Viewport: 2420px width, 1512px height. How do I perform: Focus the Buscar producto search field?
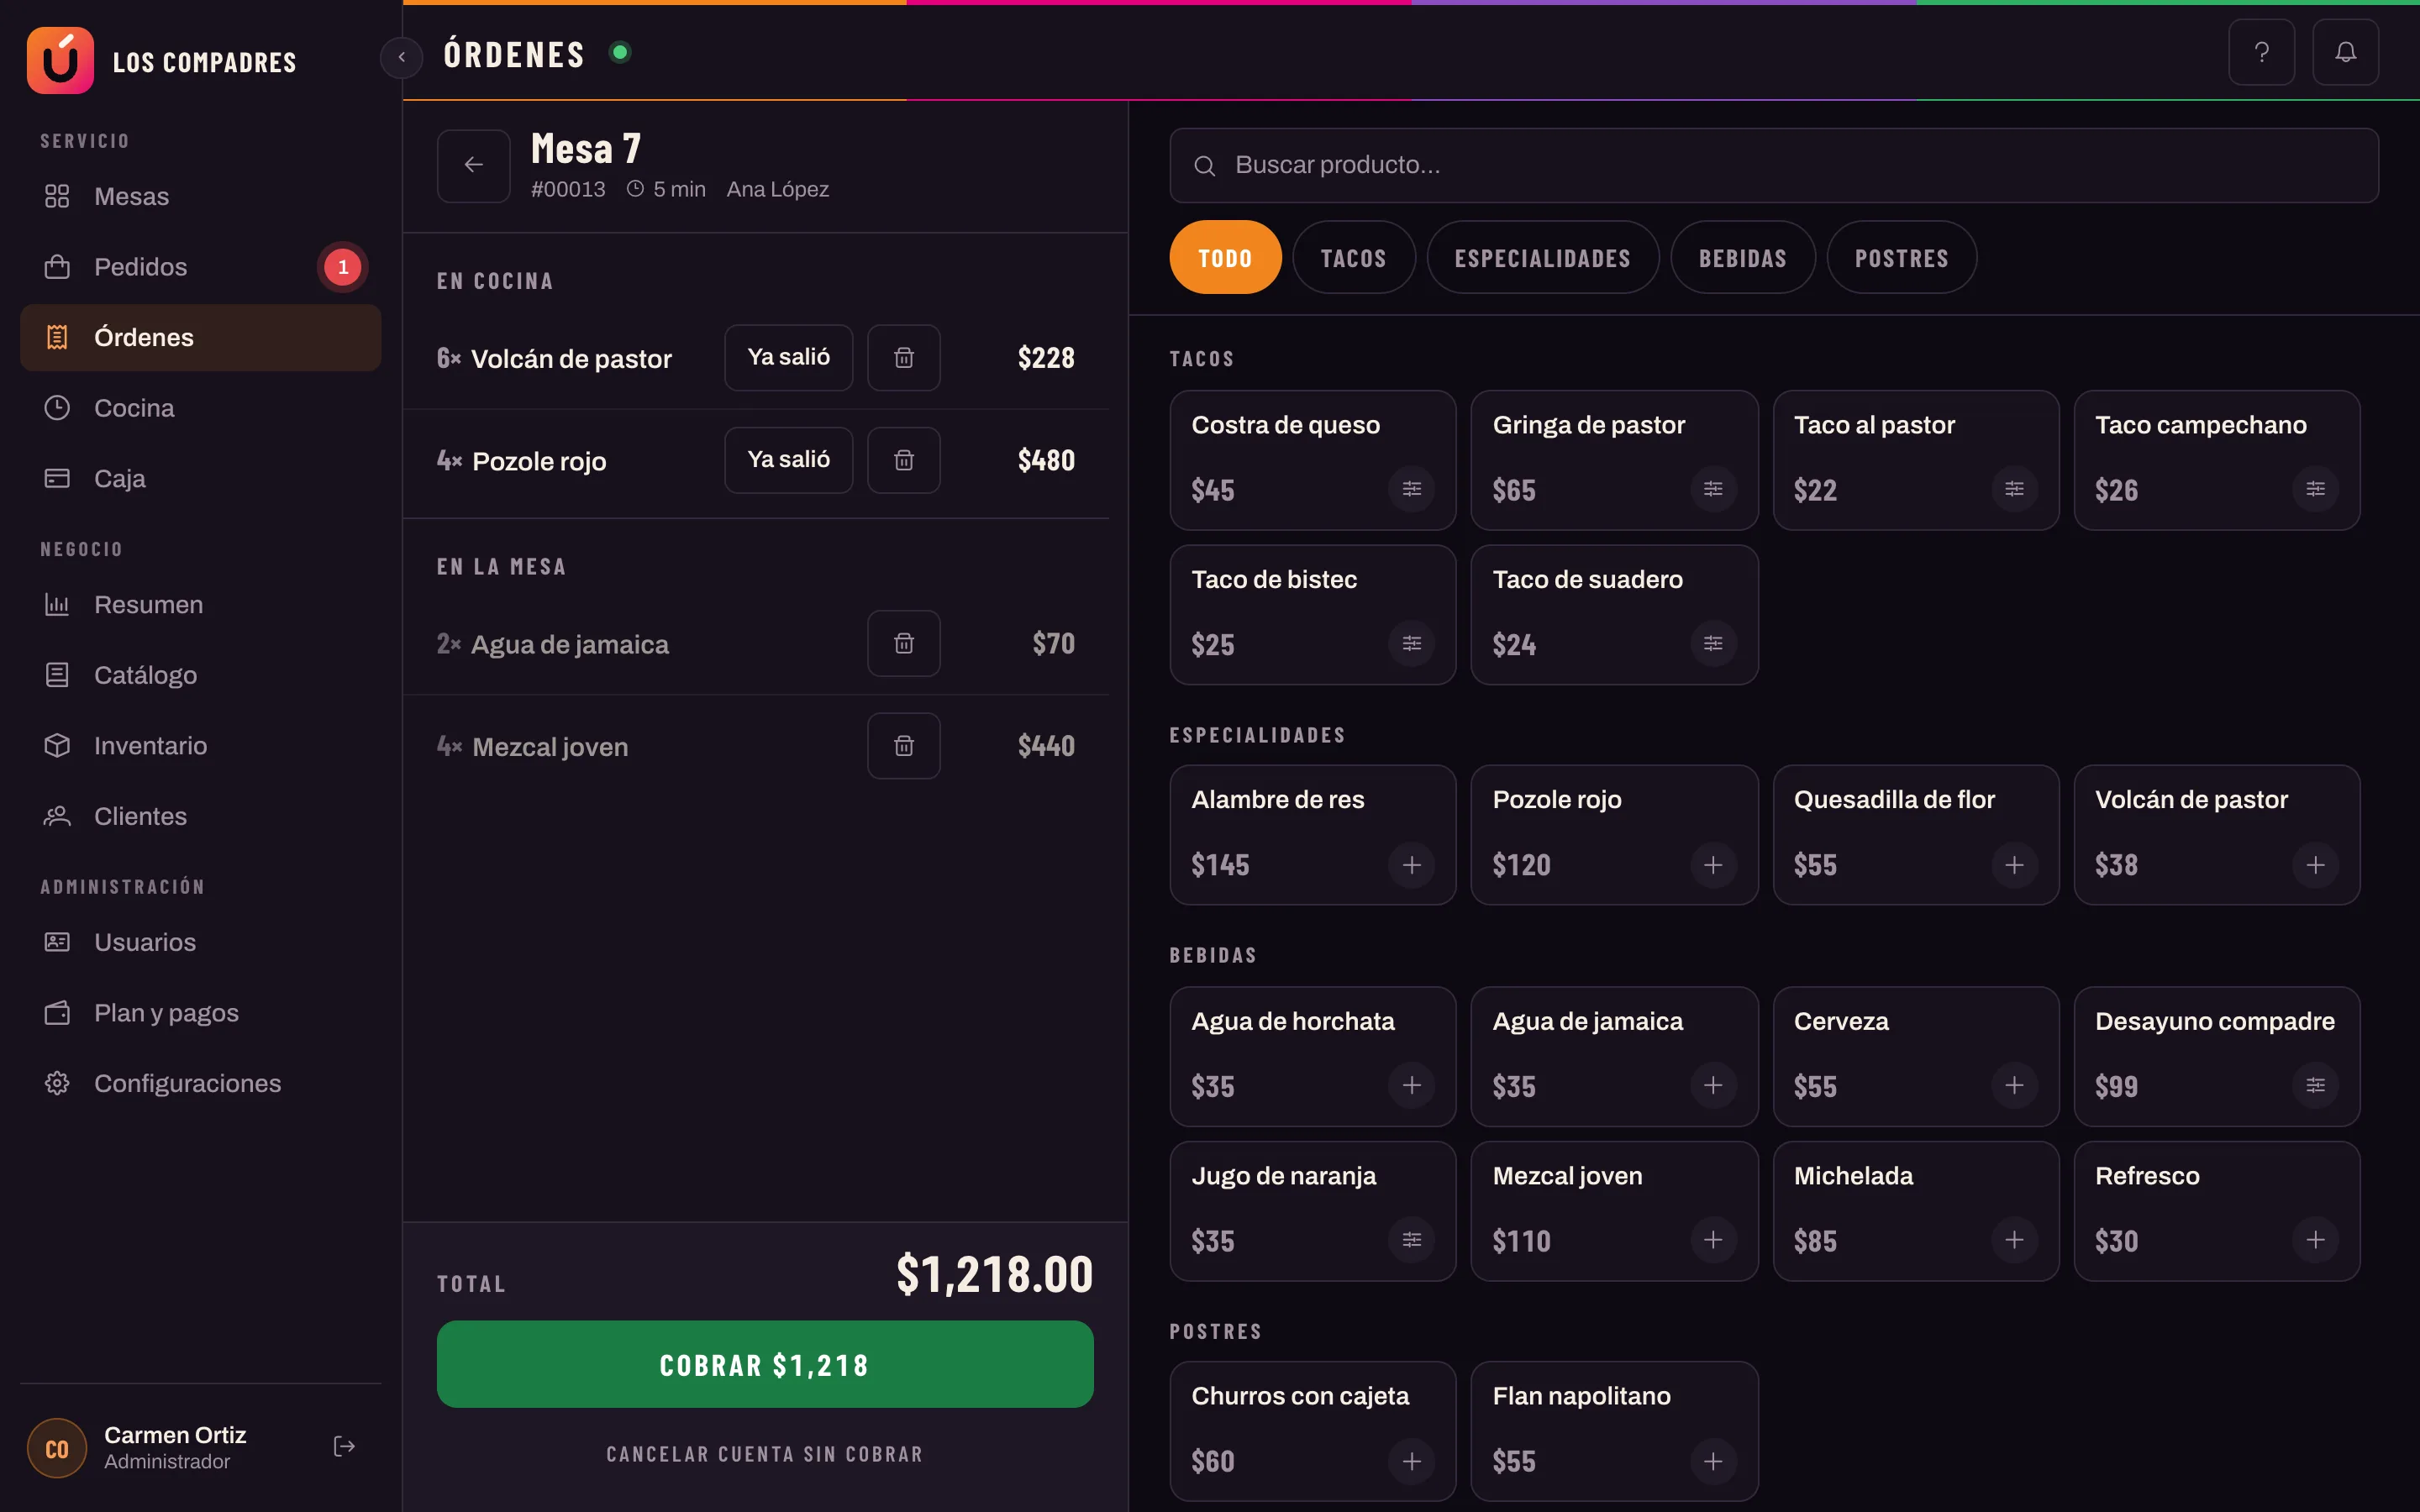pyautogui.click(x=1773, y=165)
